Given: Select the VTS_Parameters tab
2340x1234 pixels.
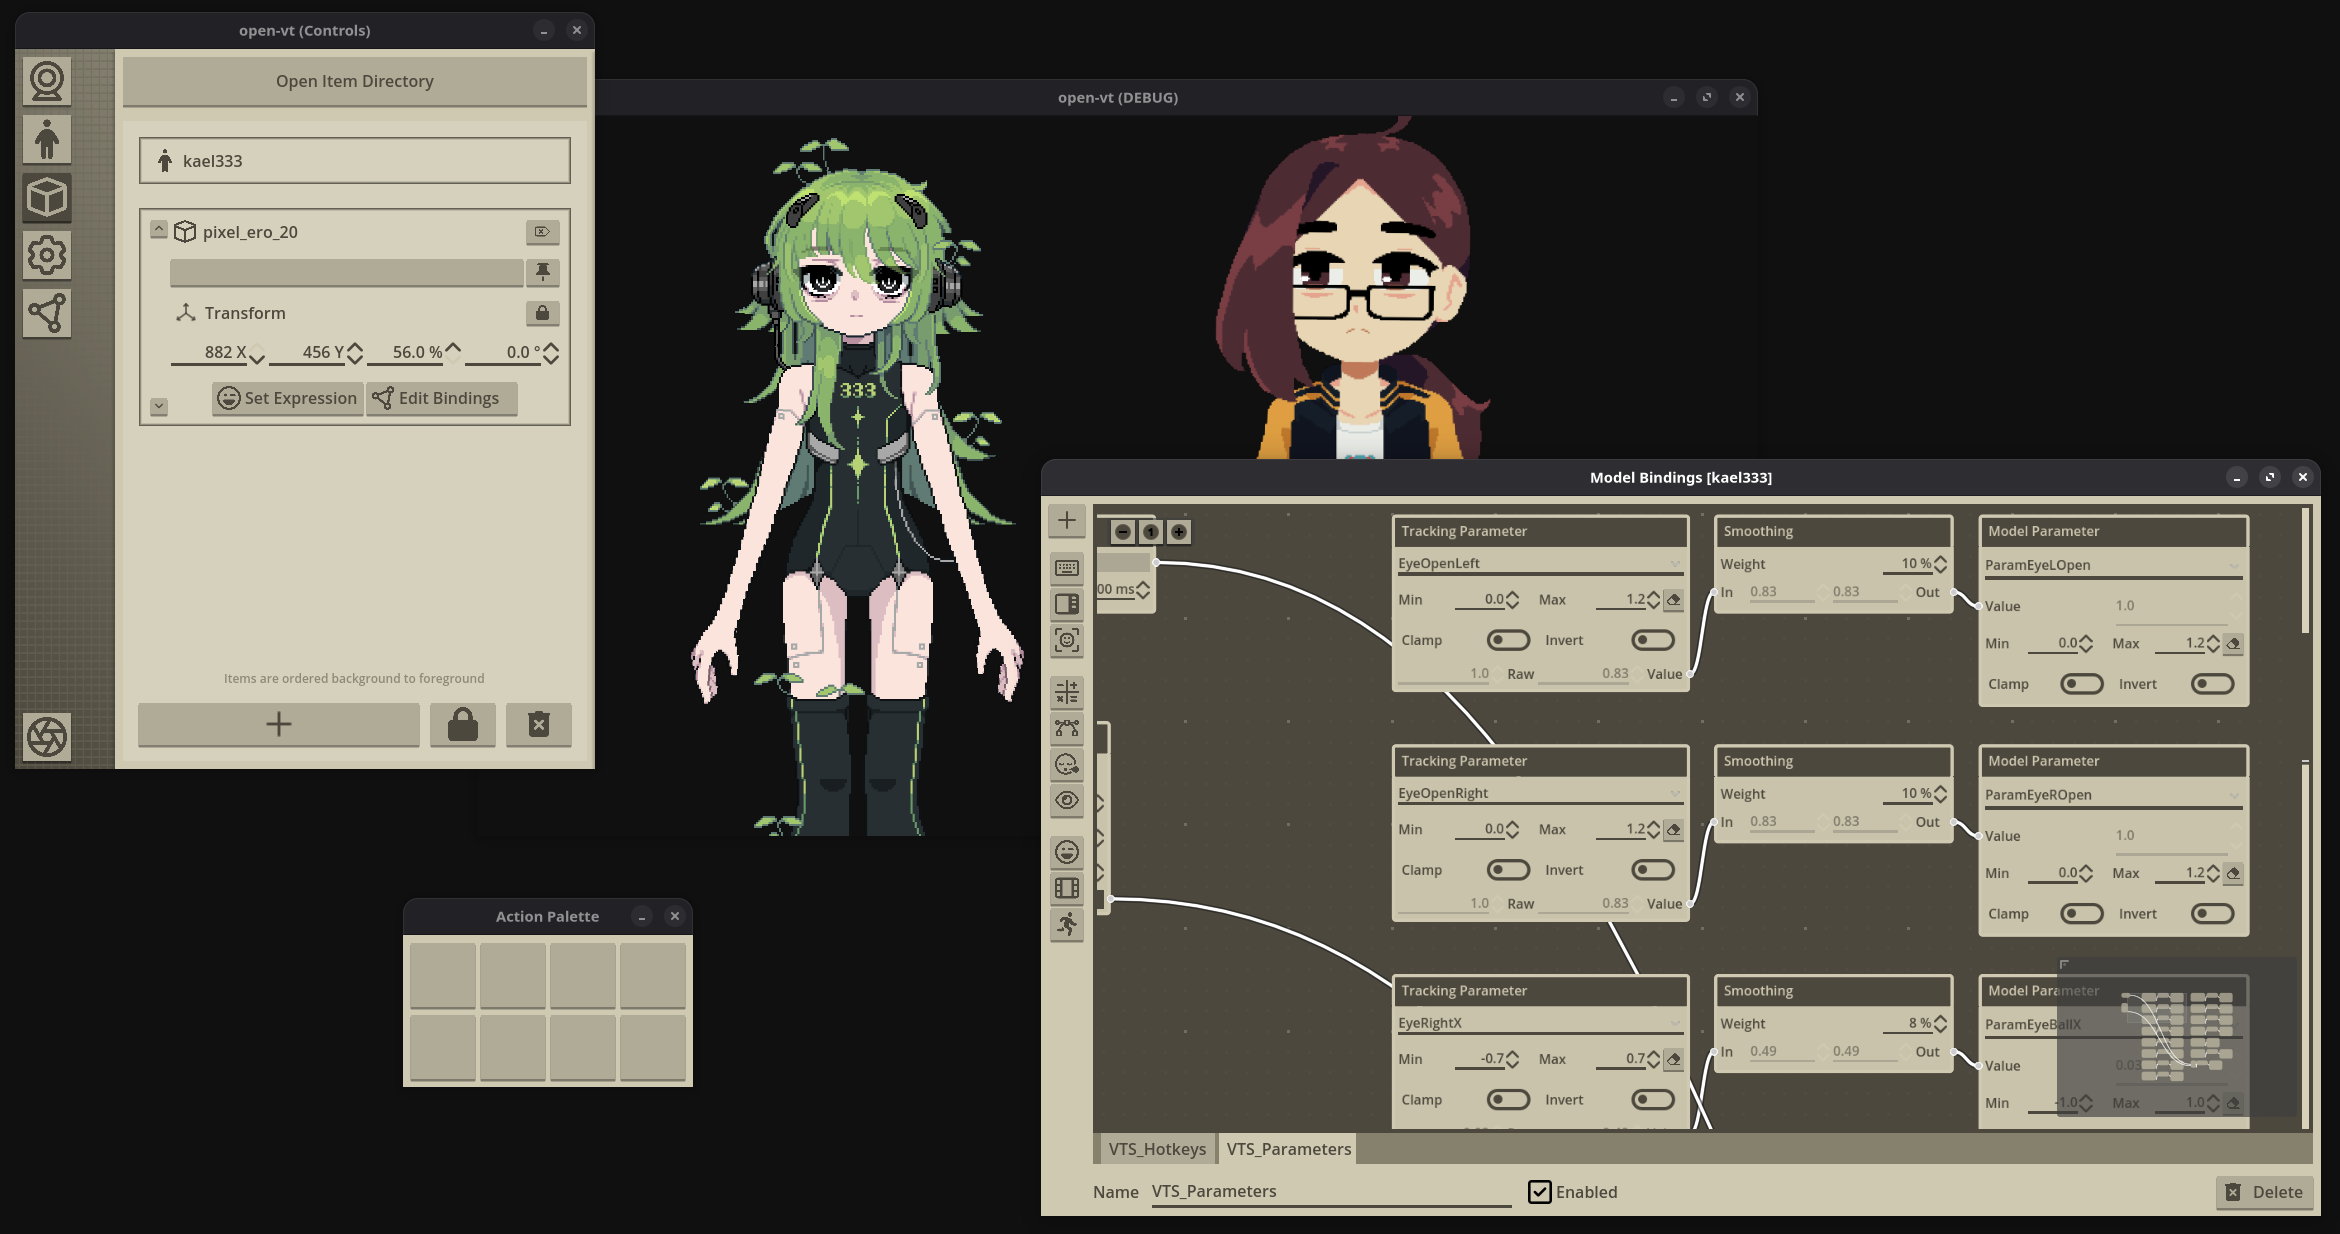Looking at the screenshot, I should (1288, 1149).
